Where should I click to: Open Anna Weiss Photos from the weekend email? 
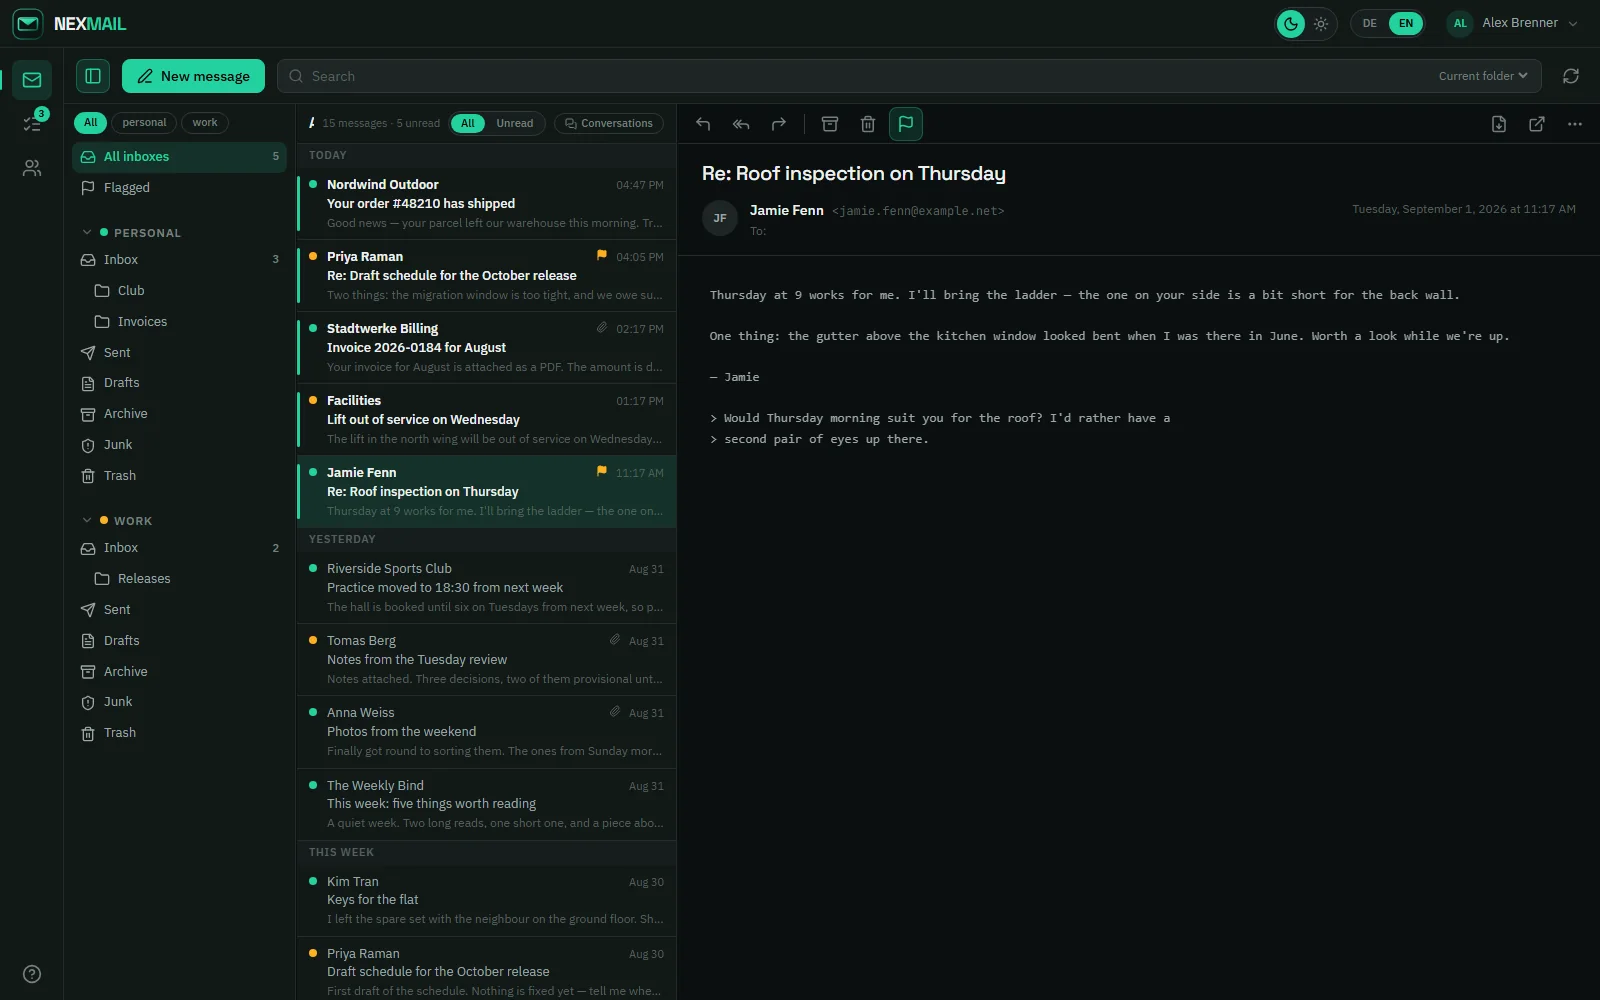(x=487, y=732)
